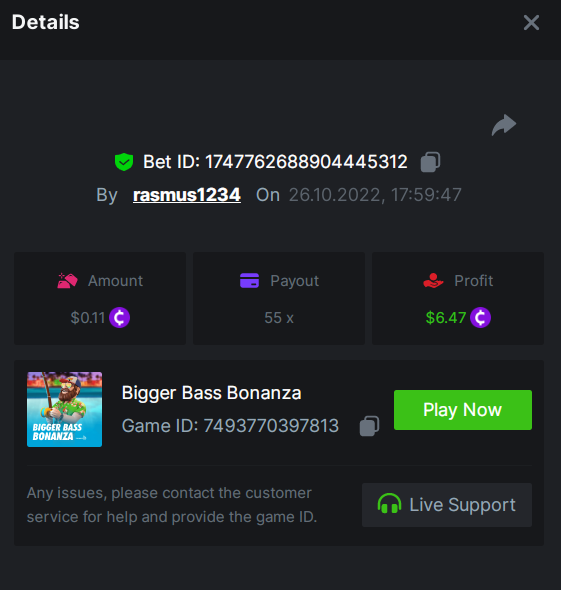The height and width of the screenshot is (590, 561).
Task: Click the green headset icon
Action: (x=389, y=504)
